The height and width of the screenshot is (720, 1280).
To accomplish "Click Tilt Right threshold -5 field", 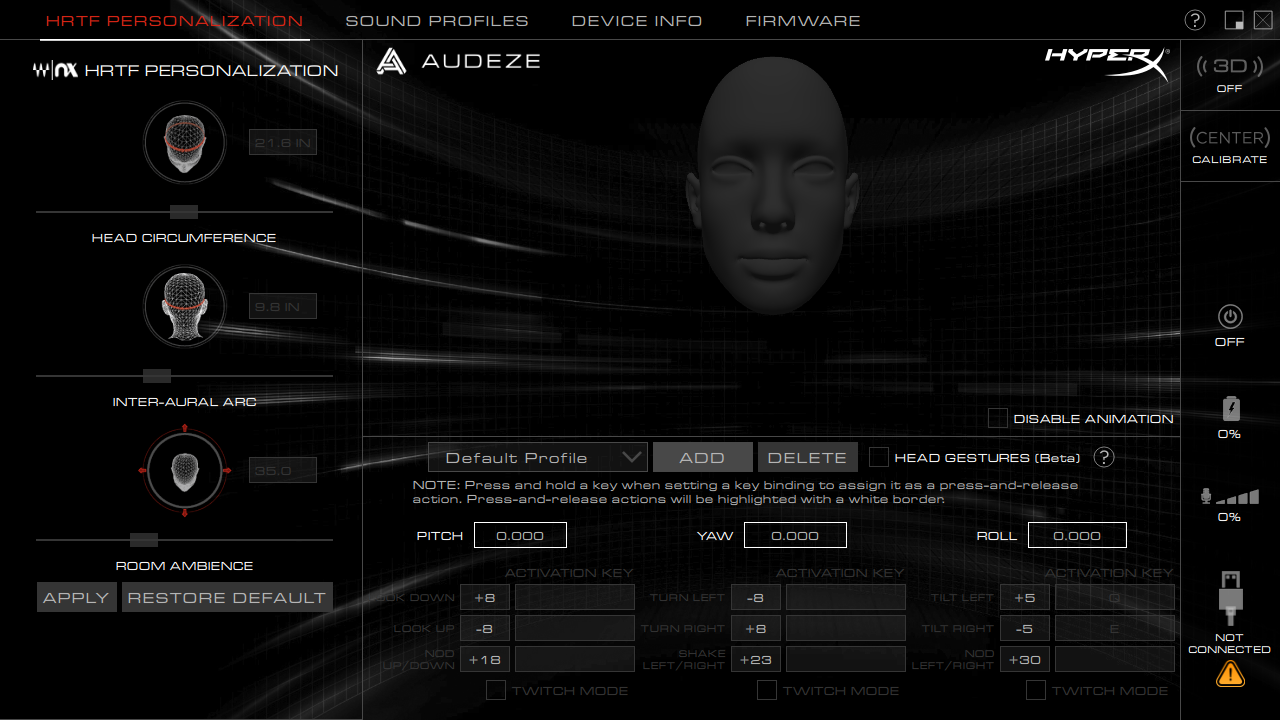I will click(x=1025, y=628).
